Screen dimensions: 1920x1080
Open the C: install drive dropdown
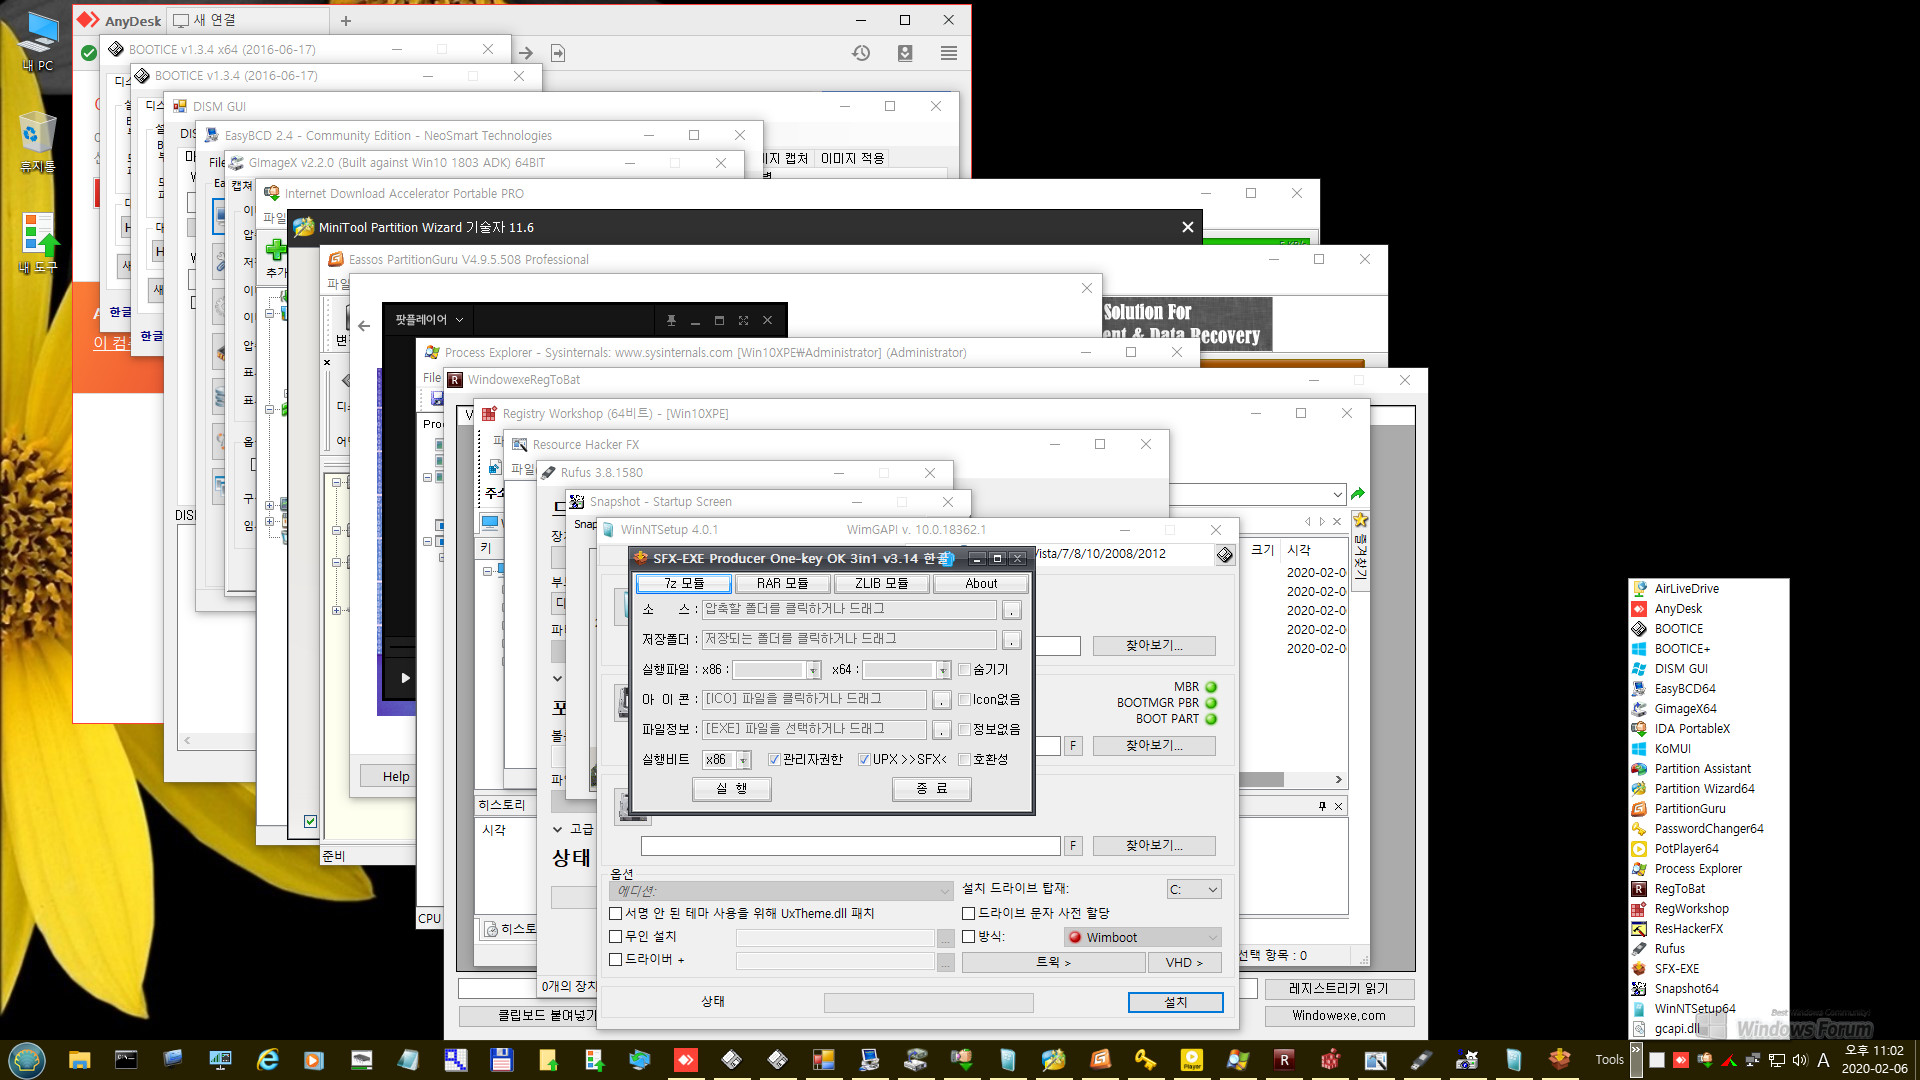(x=1194, y=890)
